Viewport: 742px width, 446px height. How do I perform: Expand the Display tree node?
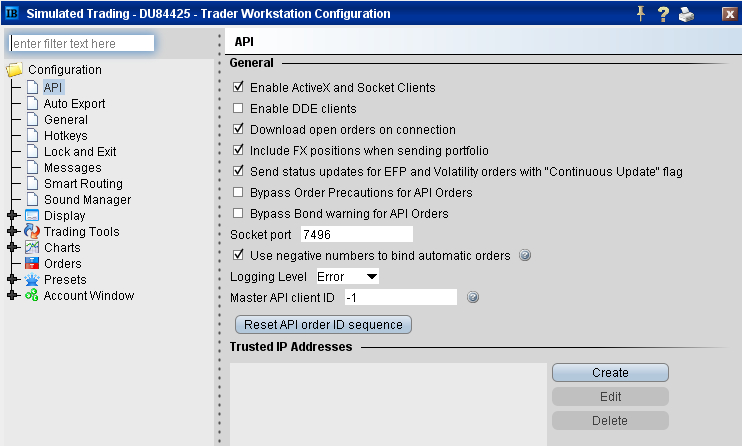12,216
